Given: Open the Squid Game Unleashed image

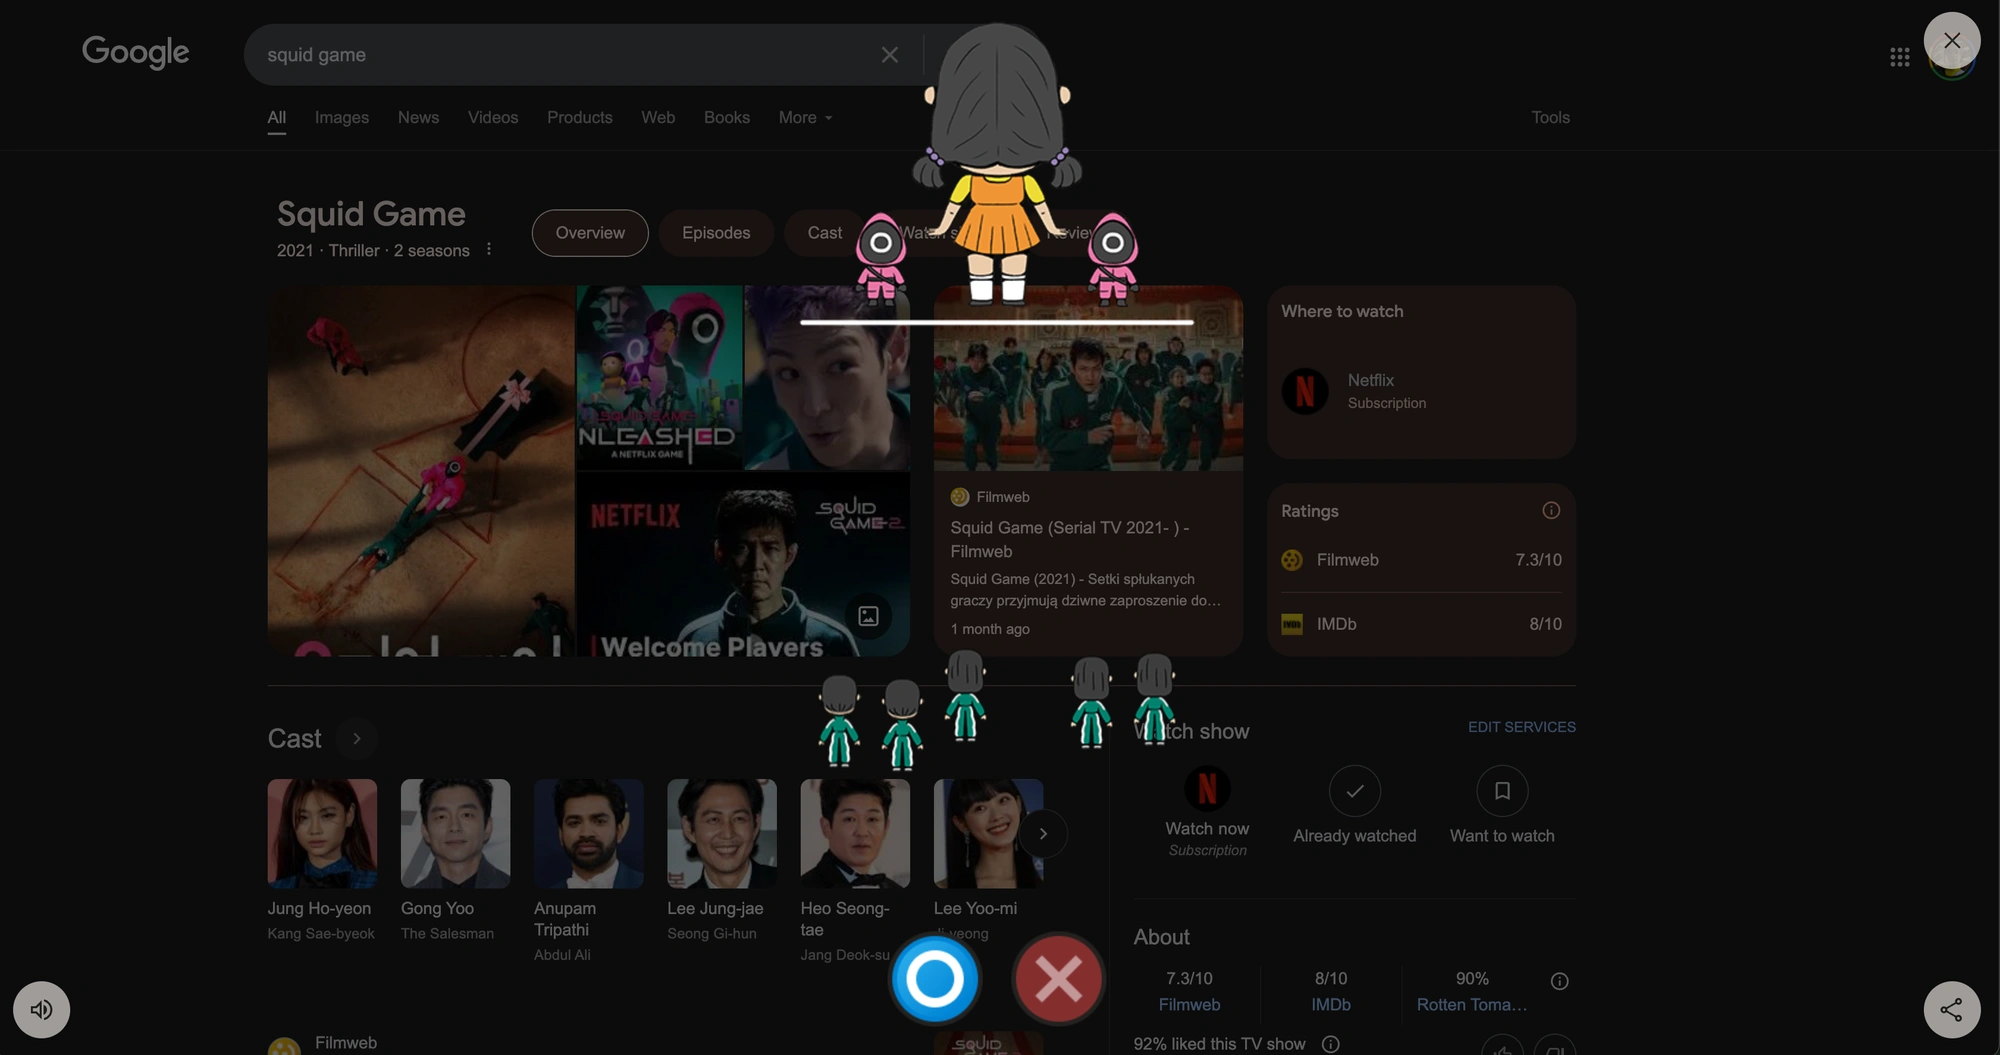Looking at the screenshot, I should (660, 378).
